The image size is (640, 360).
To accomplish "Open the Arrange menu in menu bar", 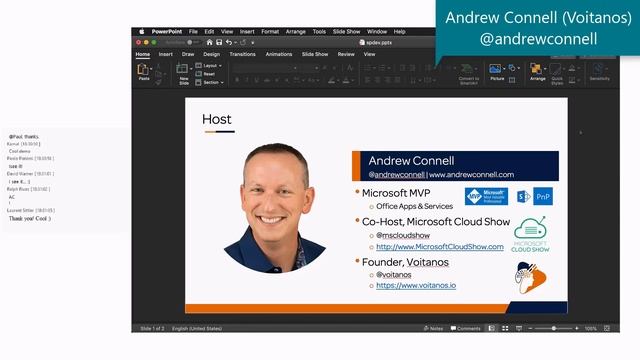I will [x=296, y=31].
